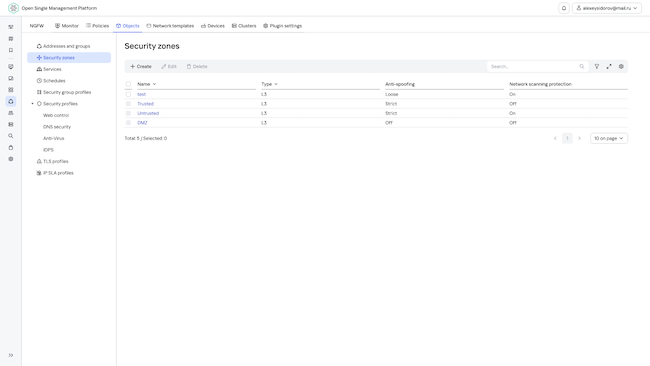
Task: Click the filter funnel icon in toolbar
Action: pos(597,66)
